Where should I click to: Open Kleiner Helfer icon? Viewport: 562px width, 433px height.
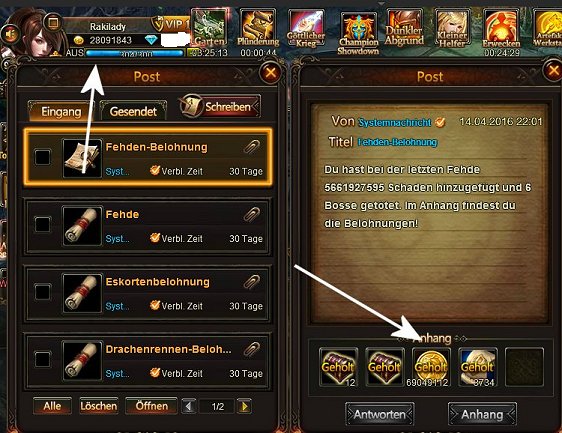point(452,29)
